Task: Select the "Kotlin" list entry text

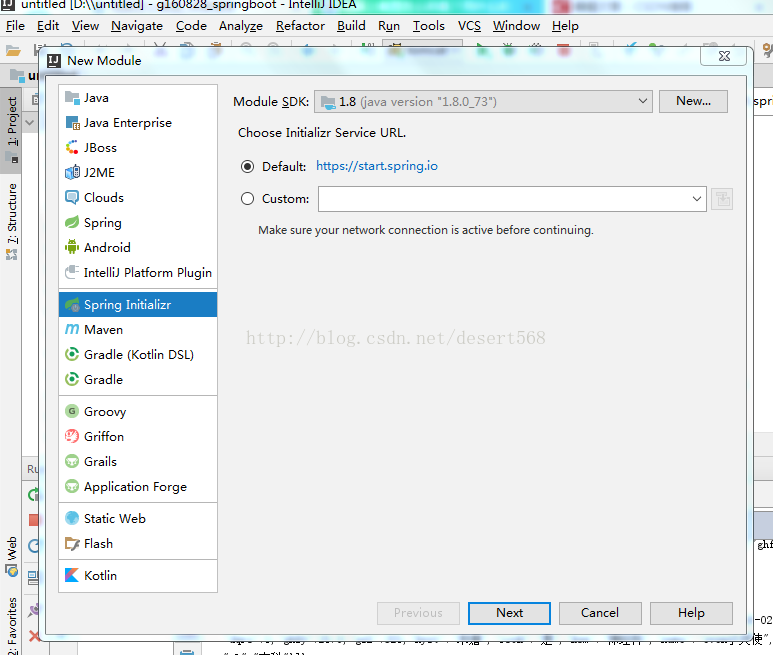Action: click(101, 576)
